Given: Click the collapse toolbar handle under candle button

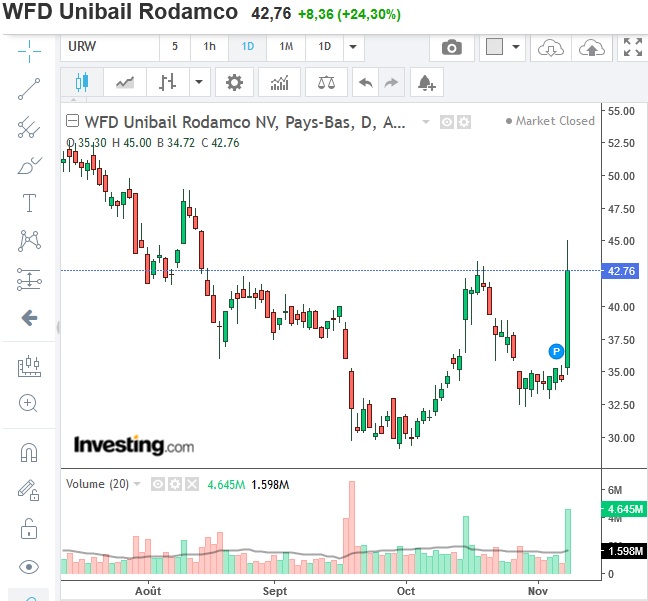Looking at the screenshot, I should click(74, 100).
